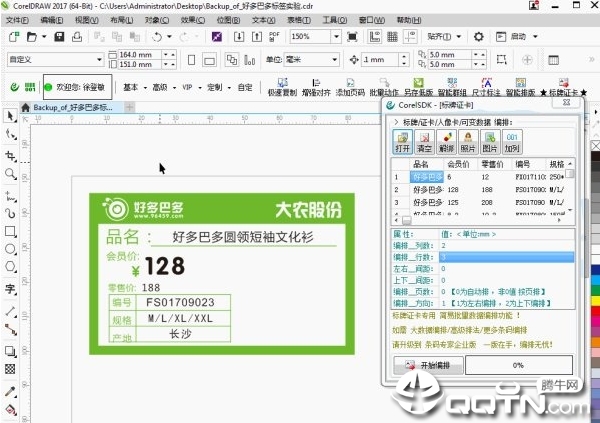Image resolution: width=600 pixels, height=423 pixels.
Task: Toggle full screen preview button
Action: [352, 37]
